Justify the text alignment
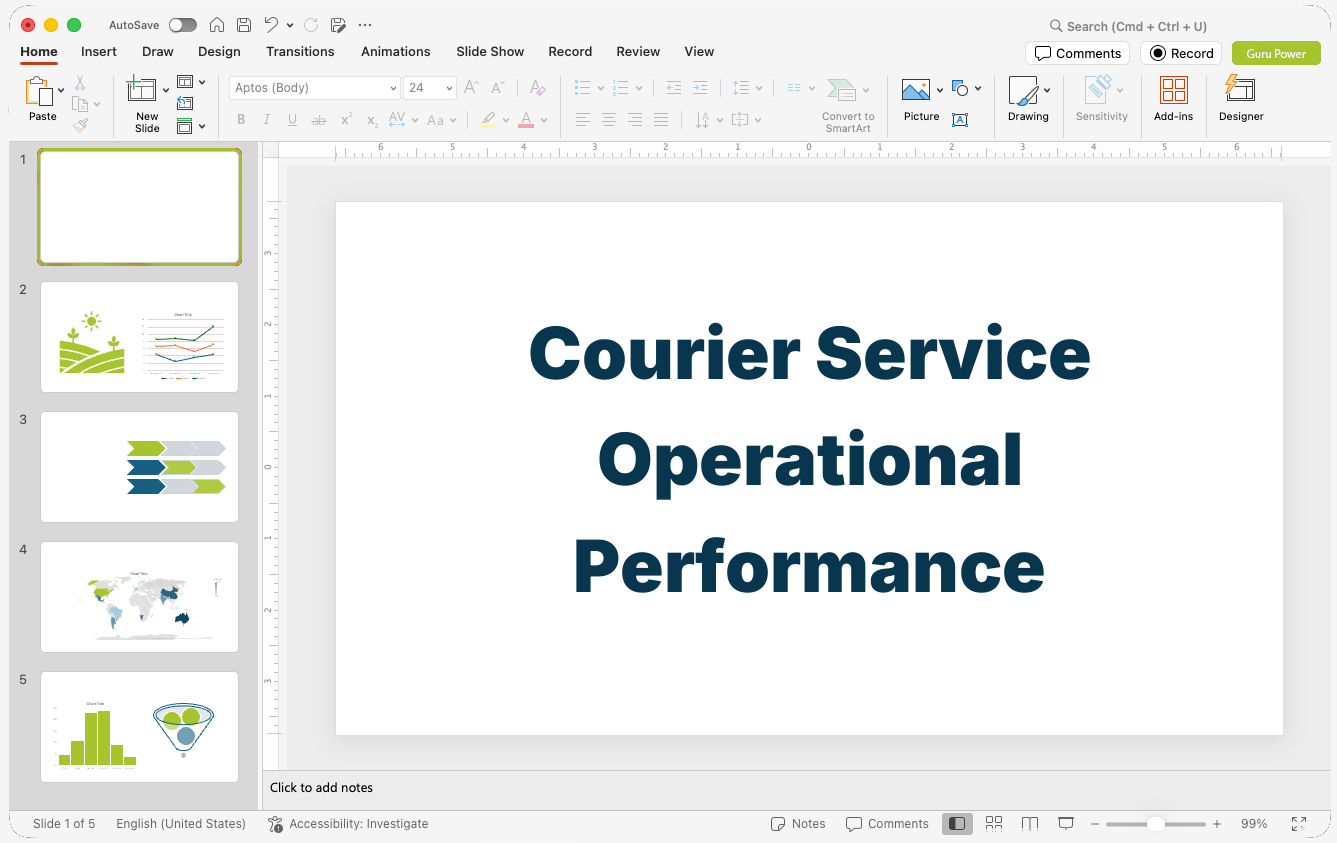The height and width of the screenshot is (843, 1337). pyautogui.click(x=661, y=120)
